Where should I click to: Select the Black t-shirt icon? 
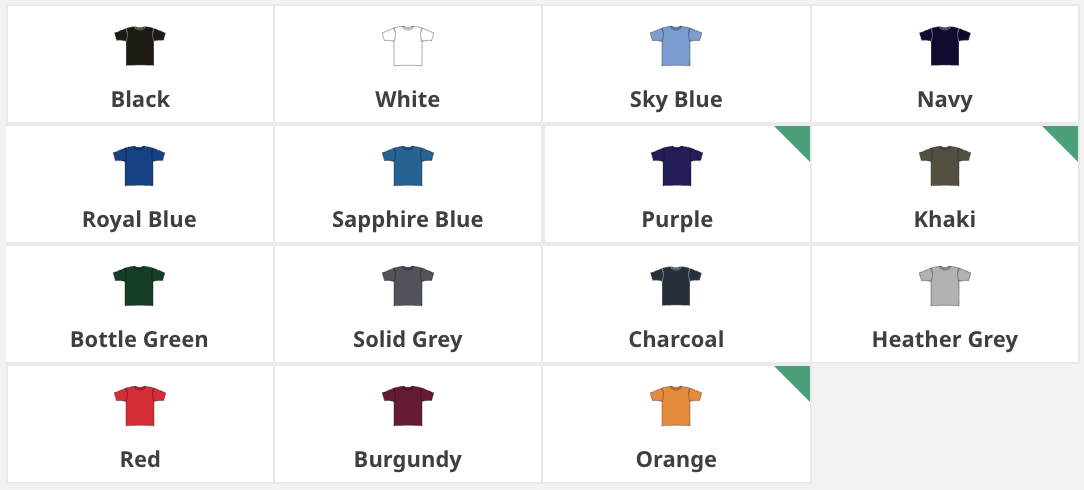[x=140, y=46]
